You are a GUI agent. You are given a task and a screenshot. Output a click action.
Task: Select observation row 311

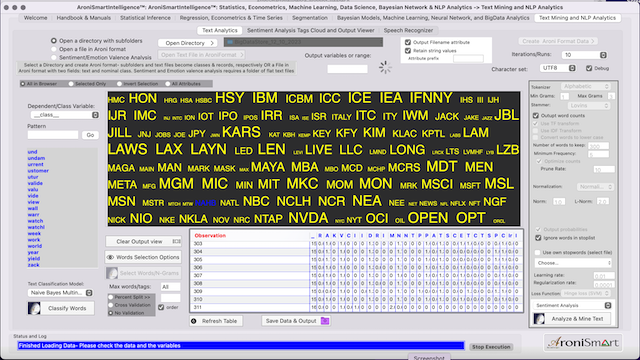pyautogui.click(x=356, y=307)
